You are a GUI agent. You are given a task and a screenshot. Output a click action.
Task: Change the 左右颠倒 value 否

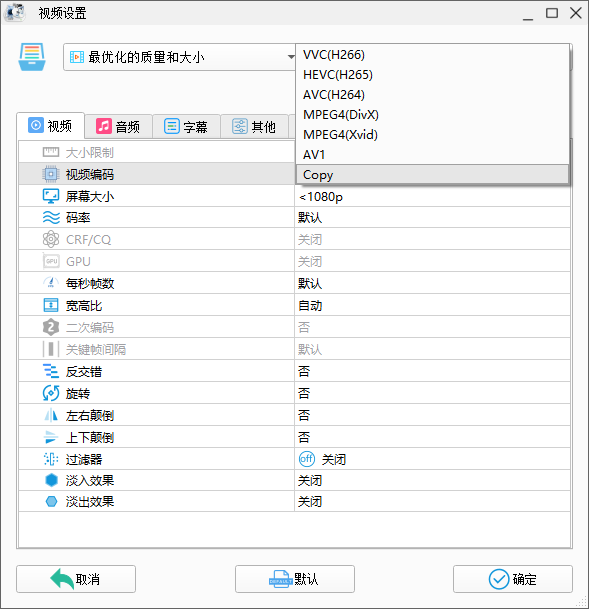pyautogui.click(x=432, y=416)
